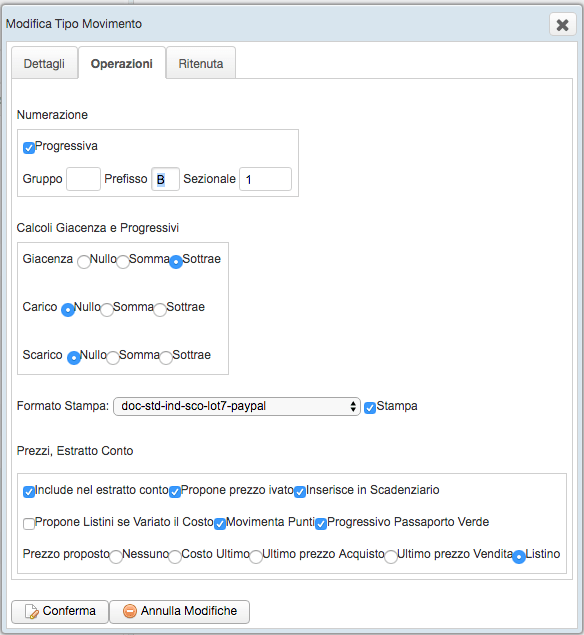
Task: Select Costo Ultimo as Prezzo proposto
Action: tap(175, 557)
